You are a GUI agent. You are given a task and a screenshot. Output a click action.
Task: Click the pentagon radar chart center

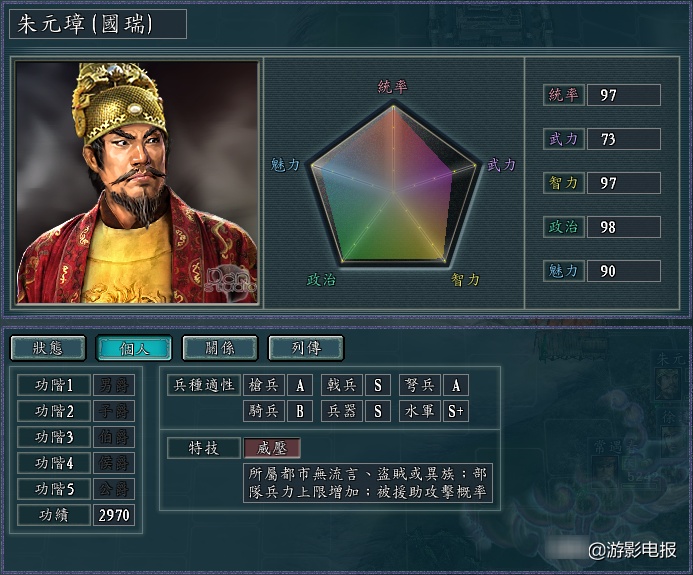pos(393,192)
